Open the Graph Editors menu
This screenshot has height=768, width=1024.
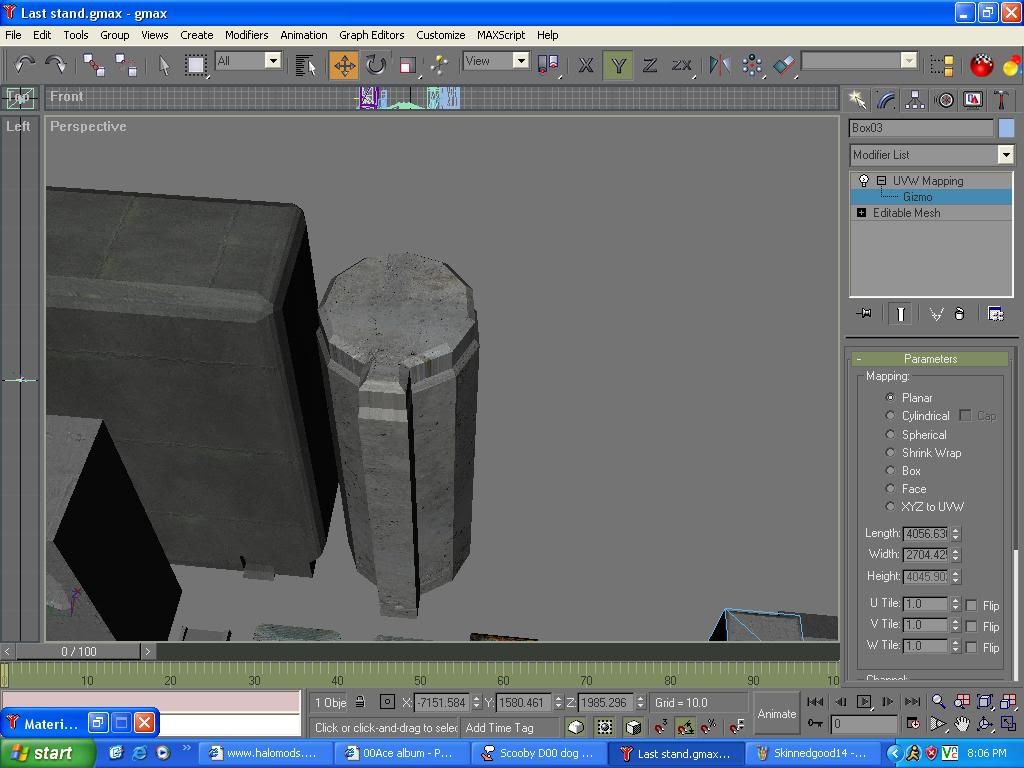click(x=372, y=35)
